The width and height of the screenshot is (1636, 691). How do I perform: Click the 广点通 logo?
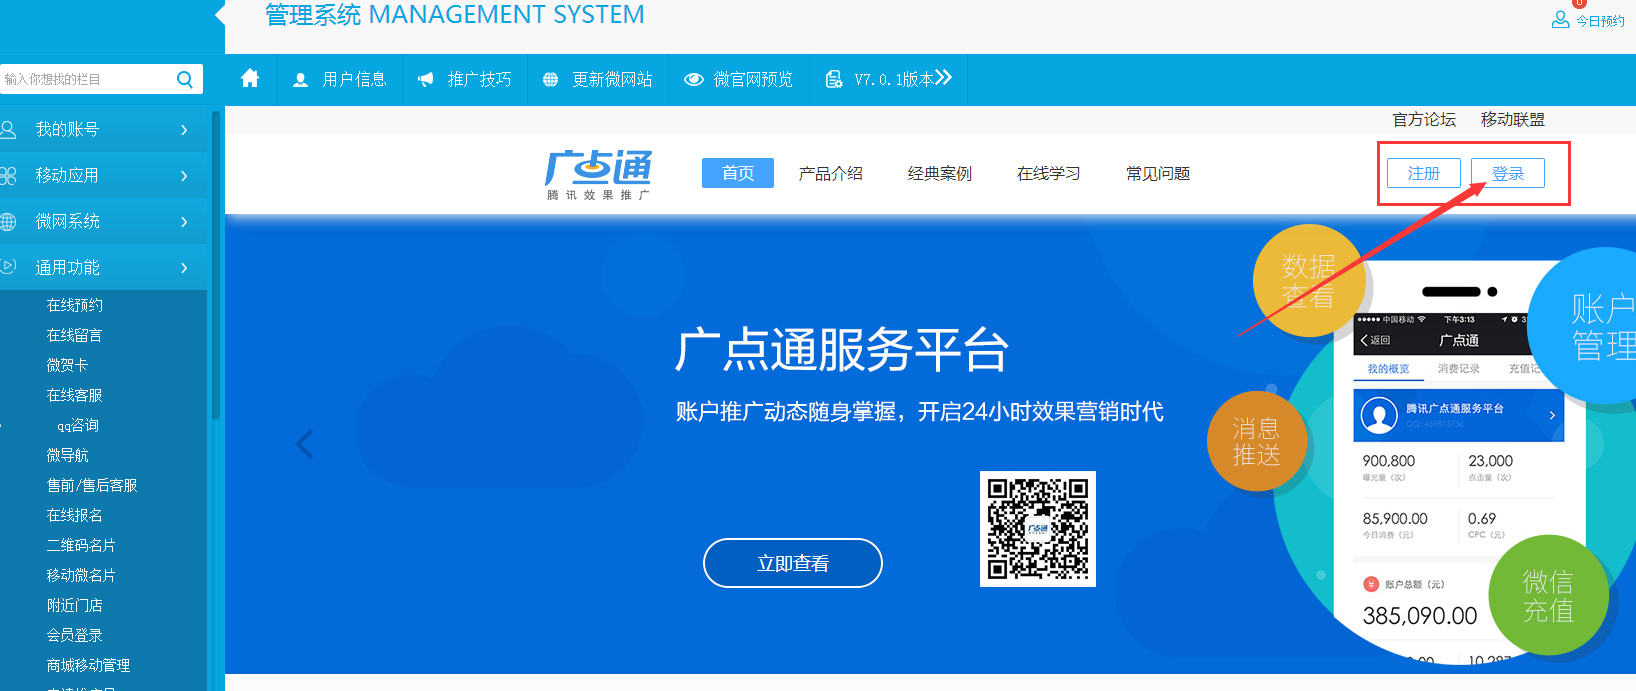(x=599, y=174)
